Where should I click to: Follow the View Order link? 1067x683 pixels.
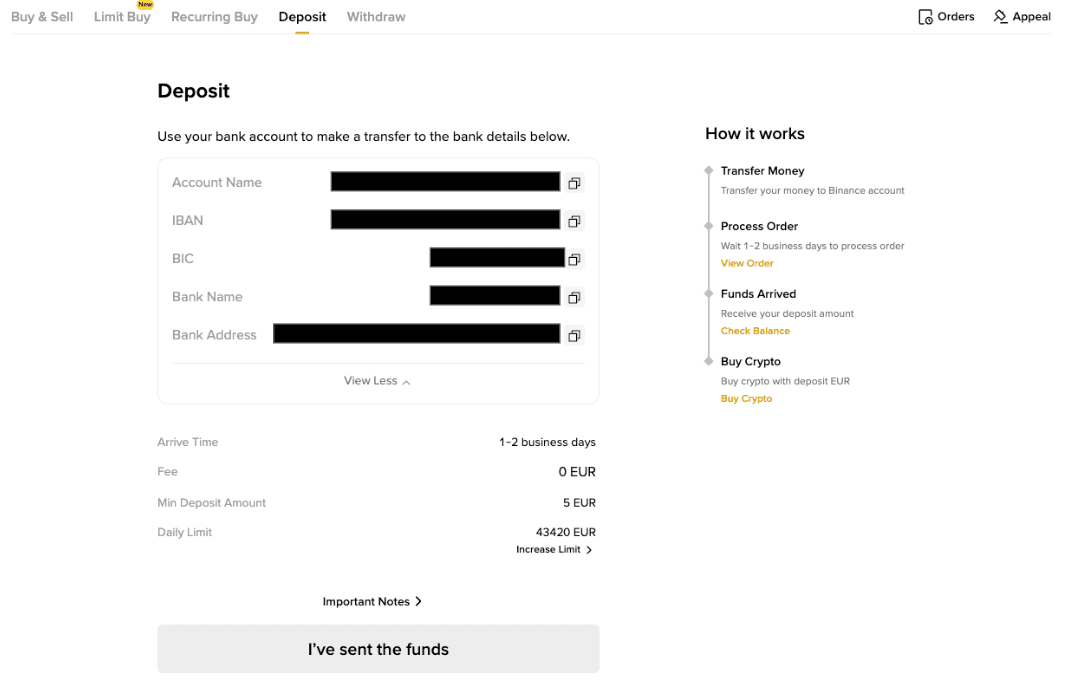pyautogui.click(x=747, y=264)
